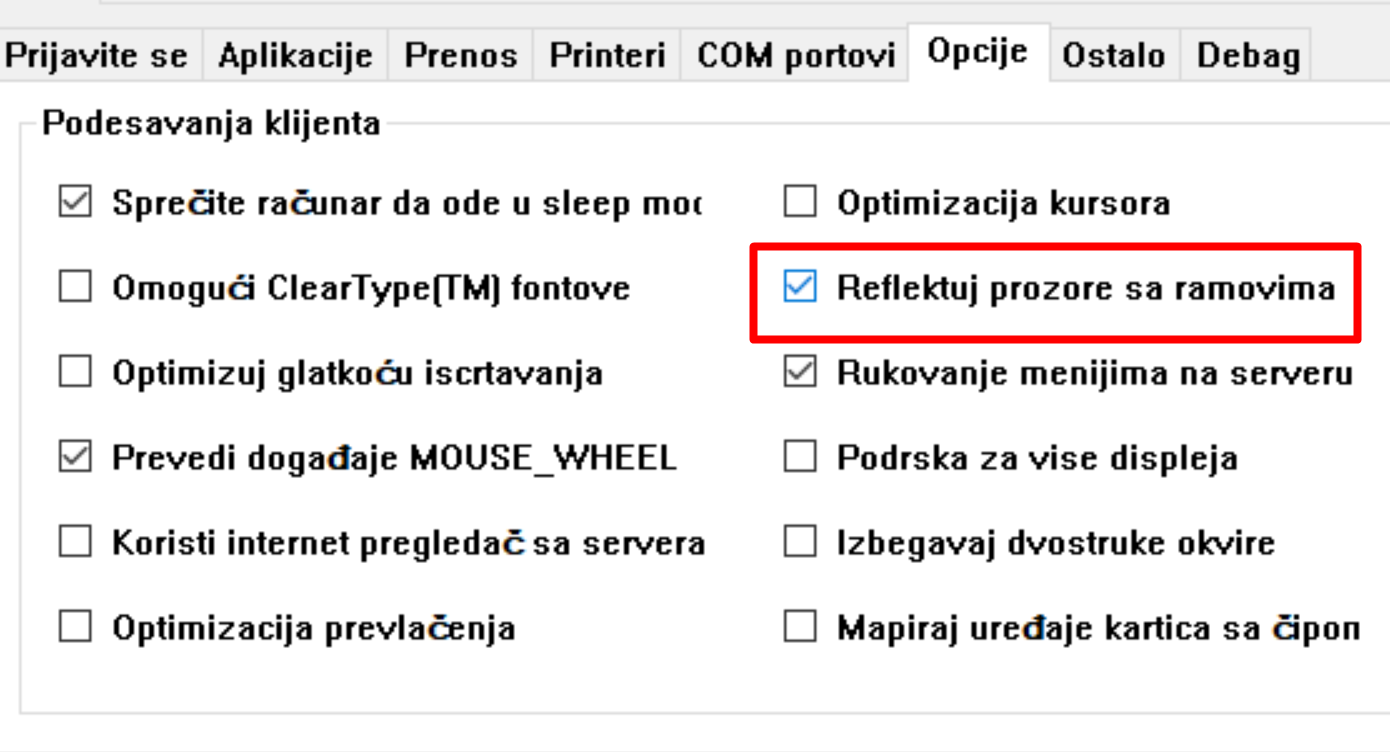Open the Prijavite se tab
Viewport: 1390px width, 752px height.
[x=96, y=55]
